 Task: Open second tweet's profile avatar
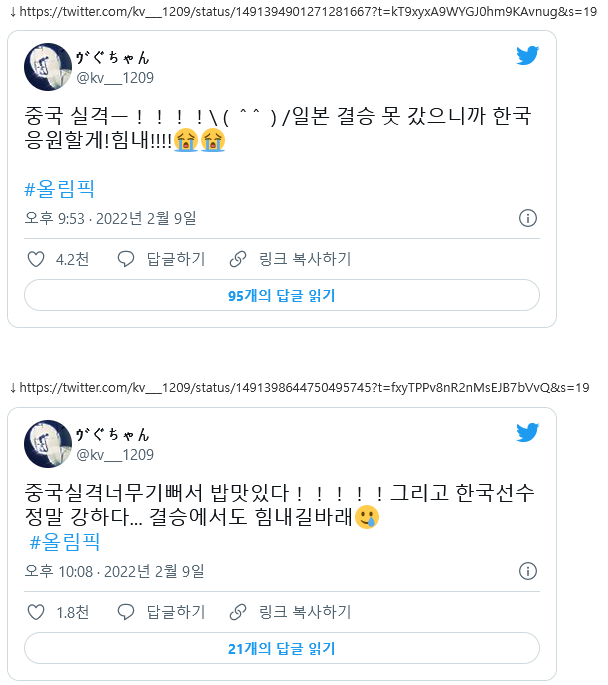pyautogui.click(x=48, y=444)
